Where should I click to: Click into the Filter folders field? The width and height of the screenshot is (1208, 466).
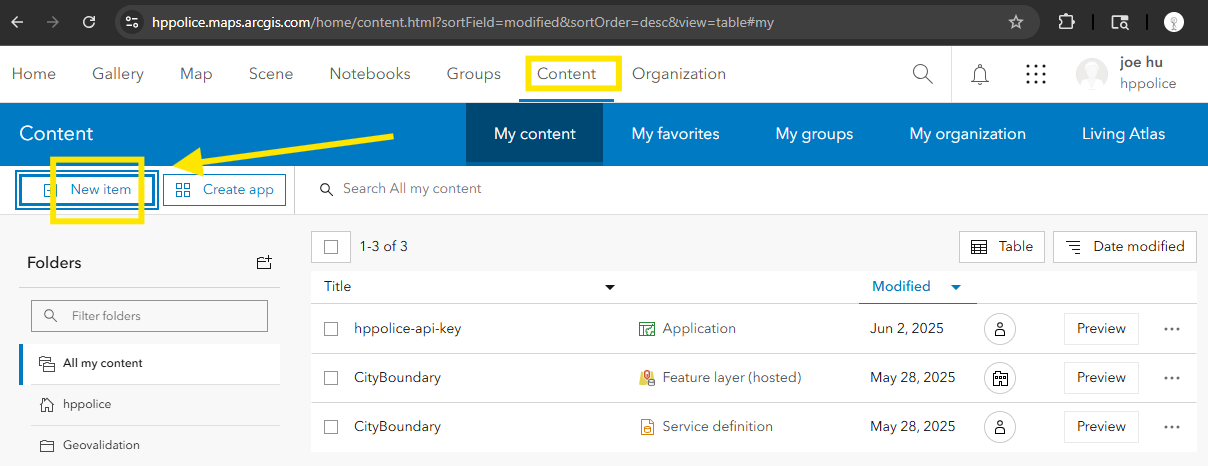(150, 316)
